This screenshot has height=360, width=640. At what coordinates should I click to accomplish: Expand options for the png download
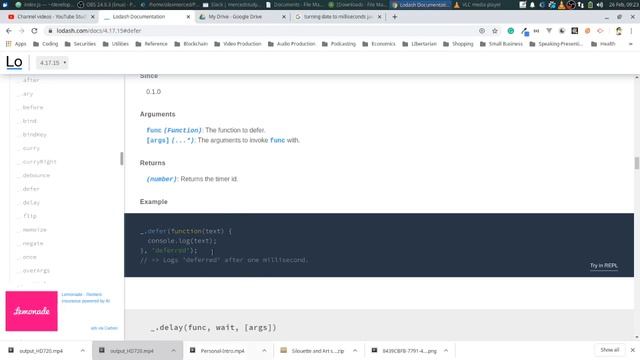point(446,351)
